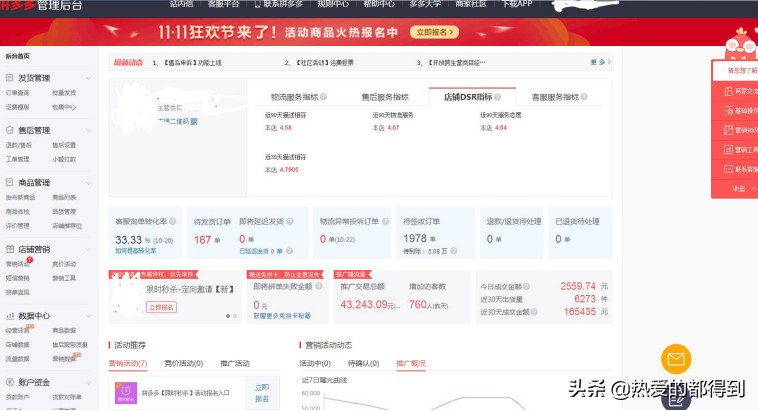This screenshot has height=411, width=758.
Task: Click help icon next to 即将延迟发货
Action: tap(290, 221)
